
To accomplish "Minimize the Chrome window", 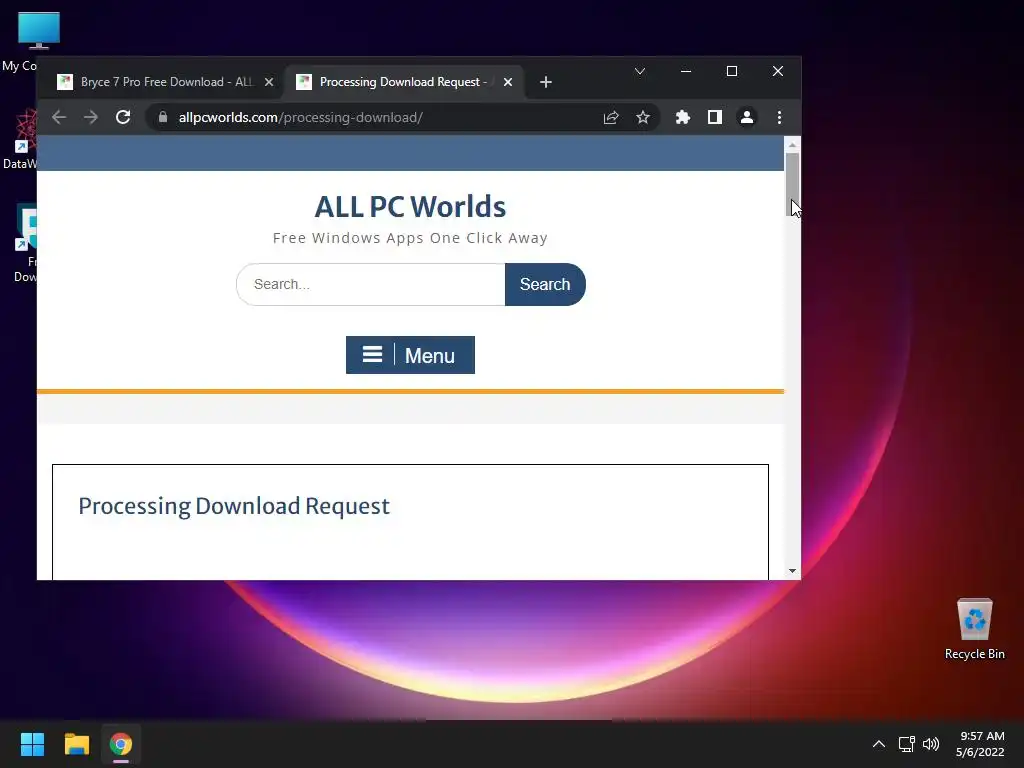I will click(x=686, y=71).
